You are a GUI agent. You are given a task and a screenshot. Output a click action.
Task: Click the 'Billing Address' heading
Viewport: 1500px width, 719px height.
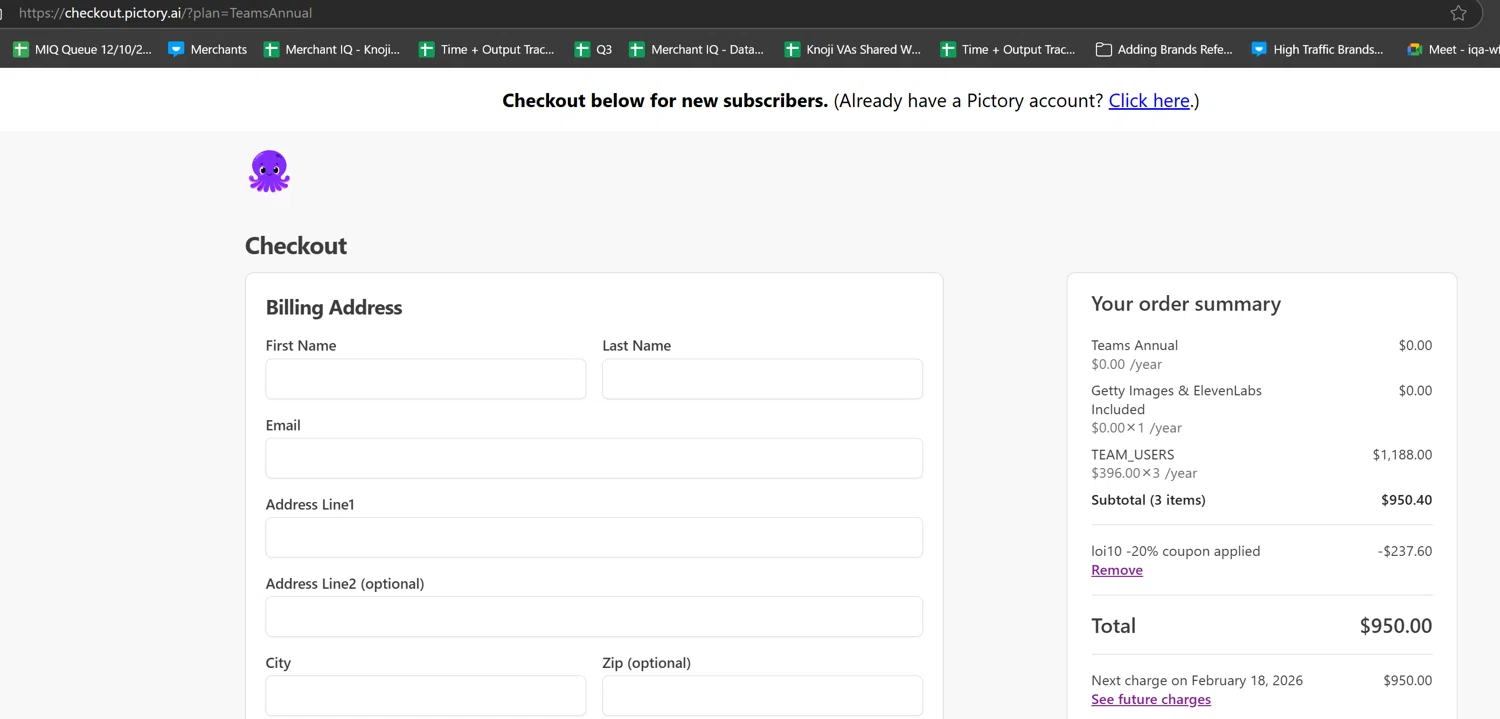click(x=334, y=307)
